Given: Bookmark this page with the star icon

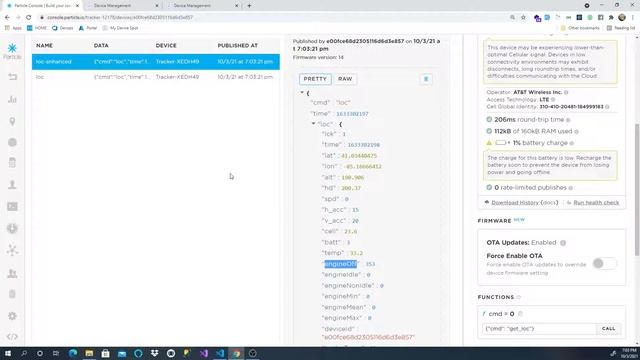Looking at the screenshot, I should (x=523, y=18).
